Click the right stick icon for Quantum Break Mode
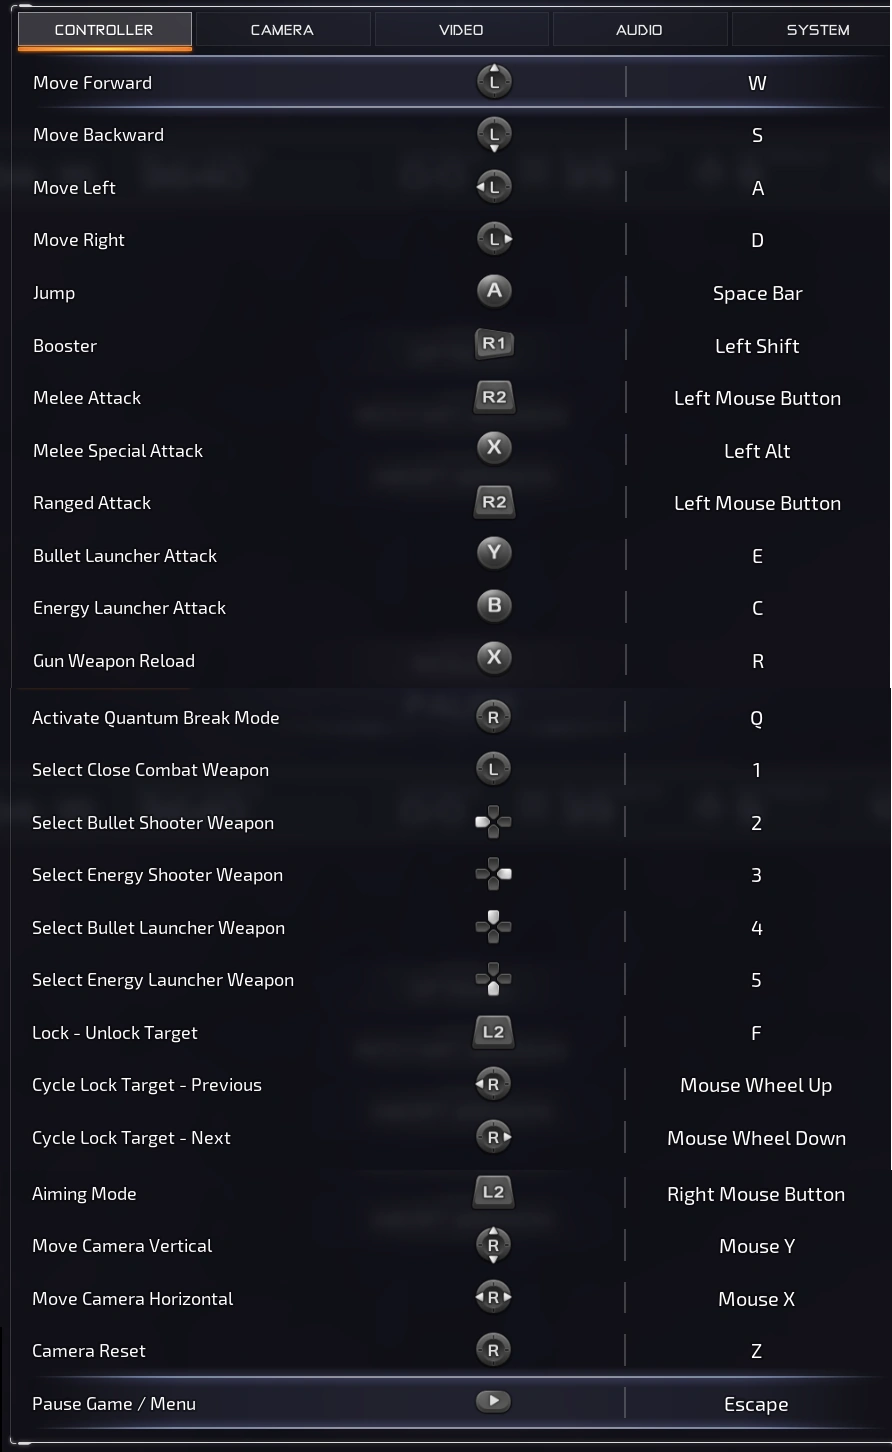The height and width of the screenshot is (1452, 892). pos(493,716)
